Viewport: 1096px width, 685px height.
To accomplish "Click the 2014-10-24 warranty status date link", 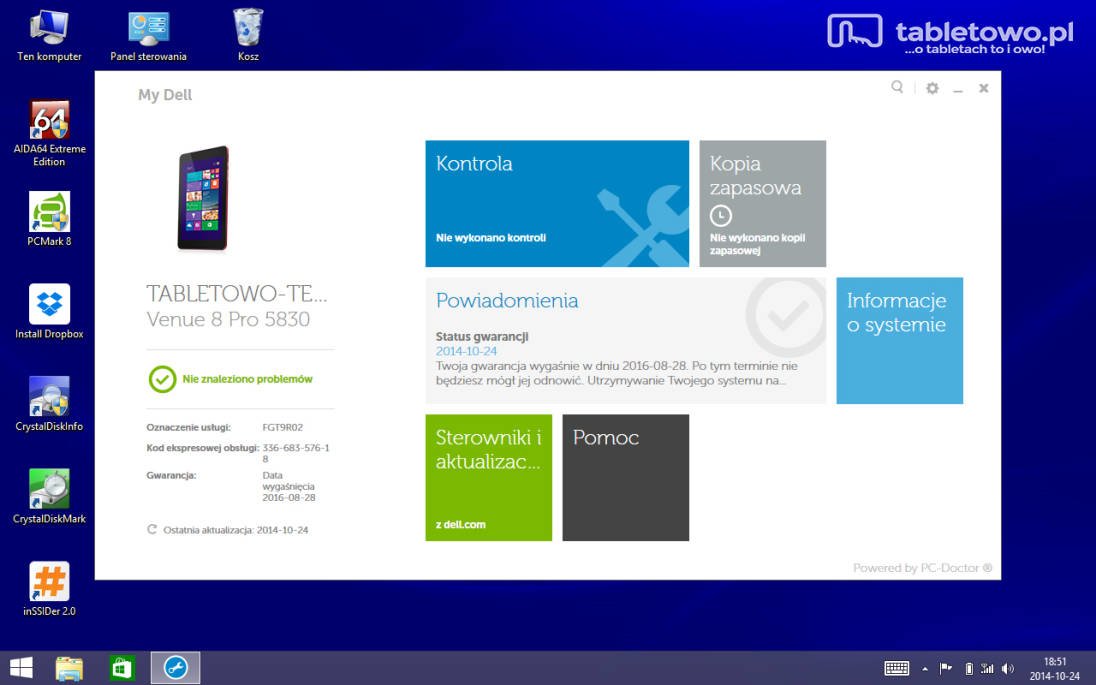I will (466, 351).
